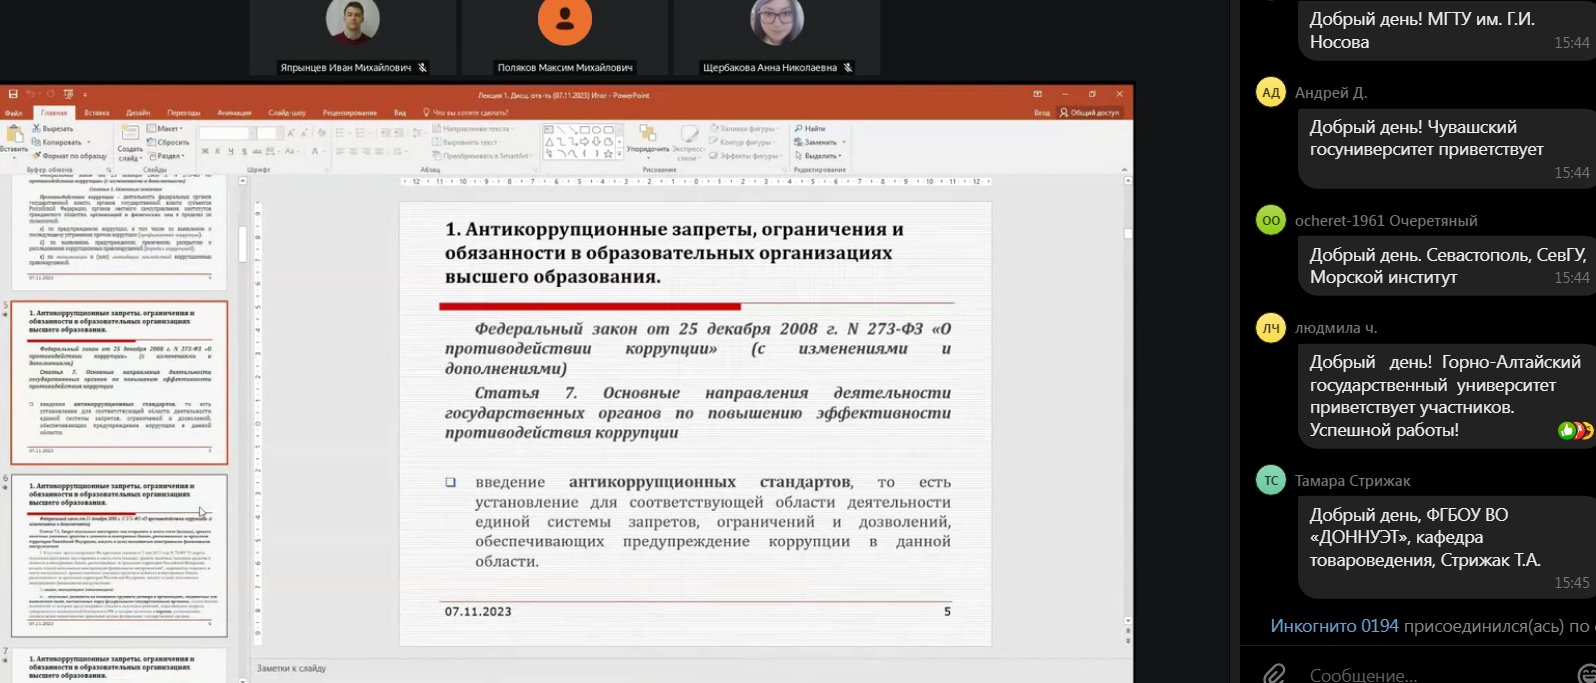Image resolution: width=1596 pixels, height=683 pixels.
Task: Click the Save icon in quick access toolbar
Action: point(13,94)
